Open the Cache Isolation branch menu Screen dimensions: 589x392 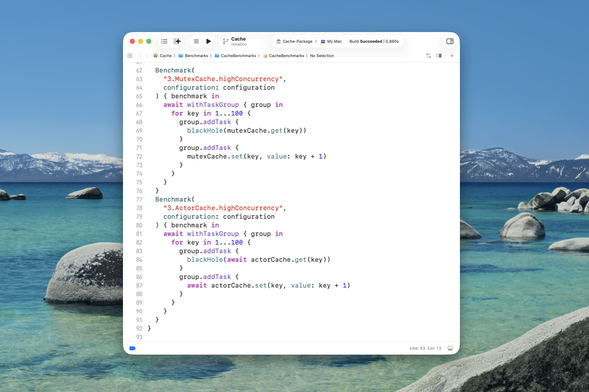click(x=239, y=41)
